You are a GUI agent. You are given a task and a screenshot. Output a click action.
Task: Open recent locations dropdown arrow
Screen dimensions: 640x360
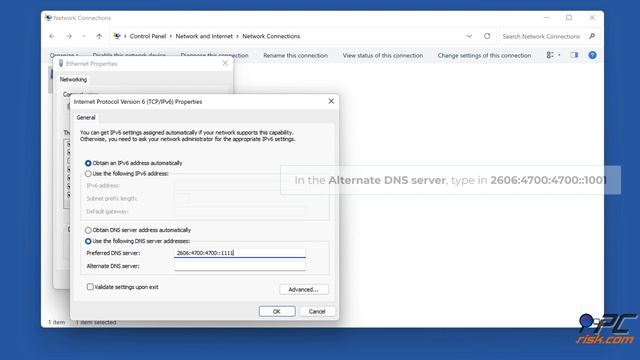(84, 36)
